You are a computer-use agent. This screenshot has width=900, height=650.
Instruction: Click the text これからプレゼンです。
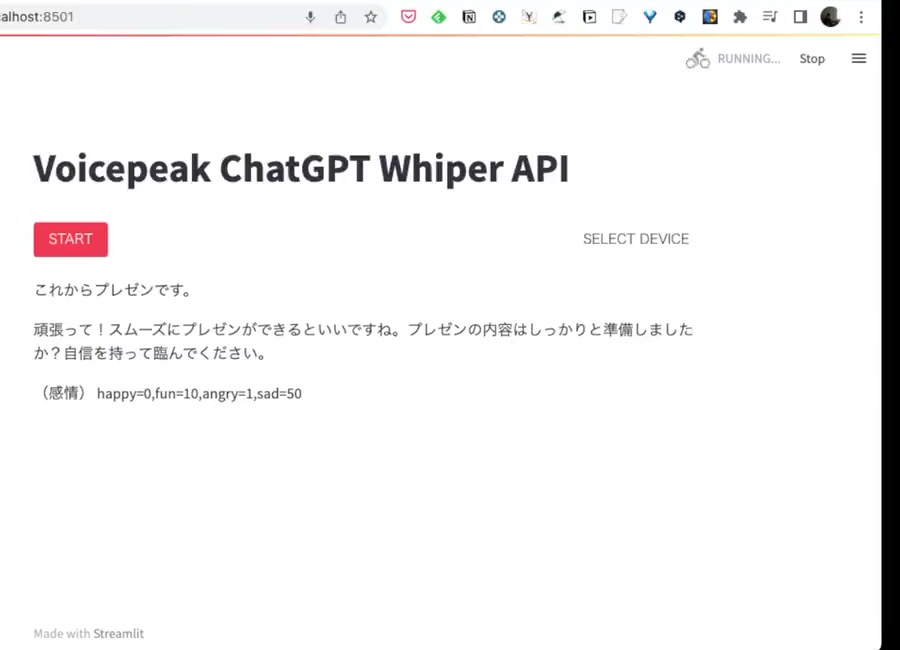tap(112, 290)
